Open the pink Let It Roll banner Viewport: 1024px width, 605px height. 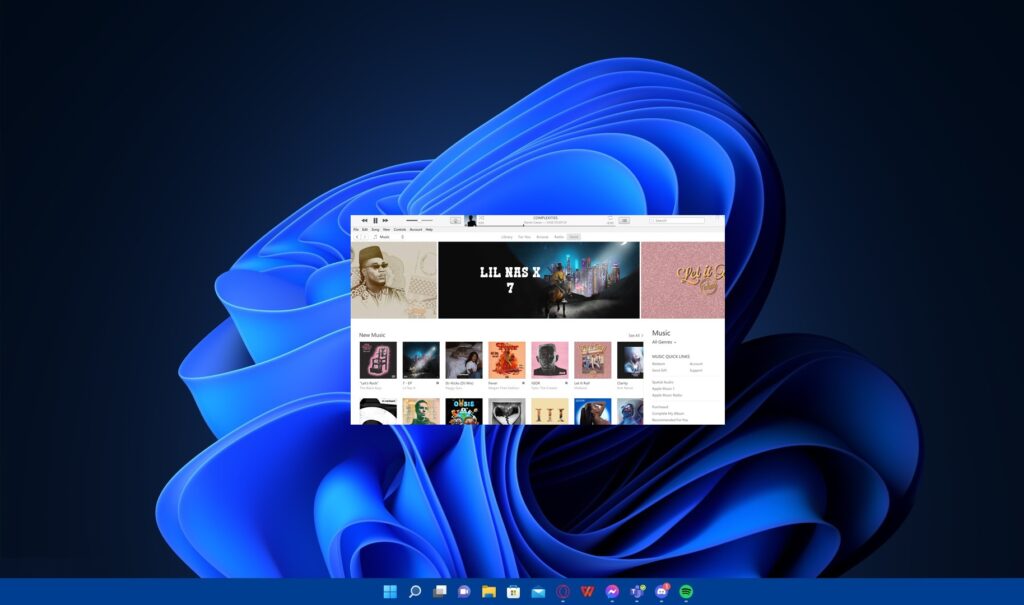(683, 280)
